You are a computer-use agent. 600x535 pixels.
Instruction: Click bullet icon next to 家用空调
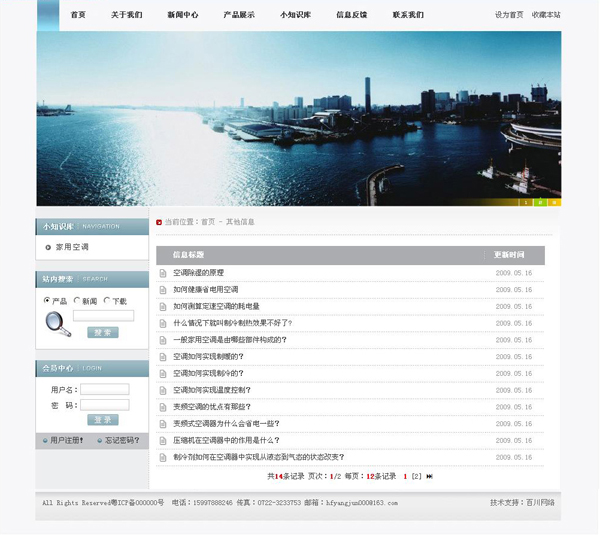point(47,247)
